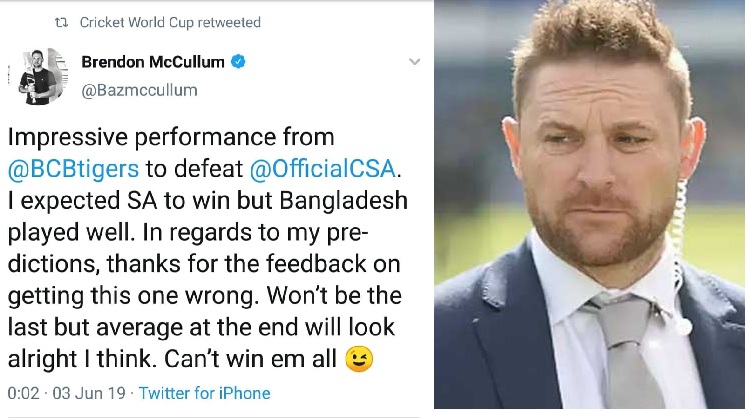Click the @Bazmccullum handle
Image resolution: width=750 pixels, height=418 pixels.
tap(139, 90)
